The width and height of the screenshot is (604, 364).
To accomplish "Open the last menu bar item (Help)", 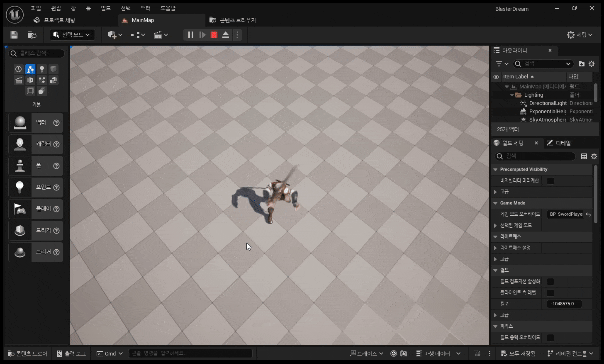I will pyautogui.click(x=168, y=8).
